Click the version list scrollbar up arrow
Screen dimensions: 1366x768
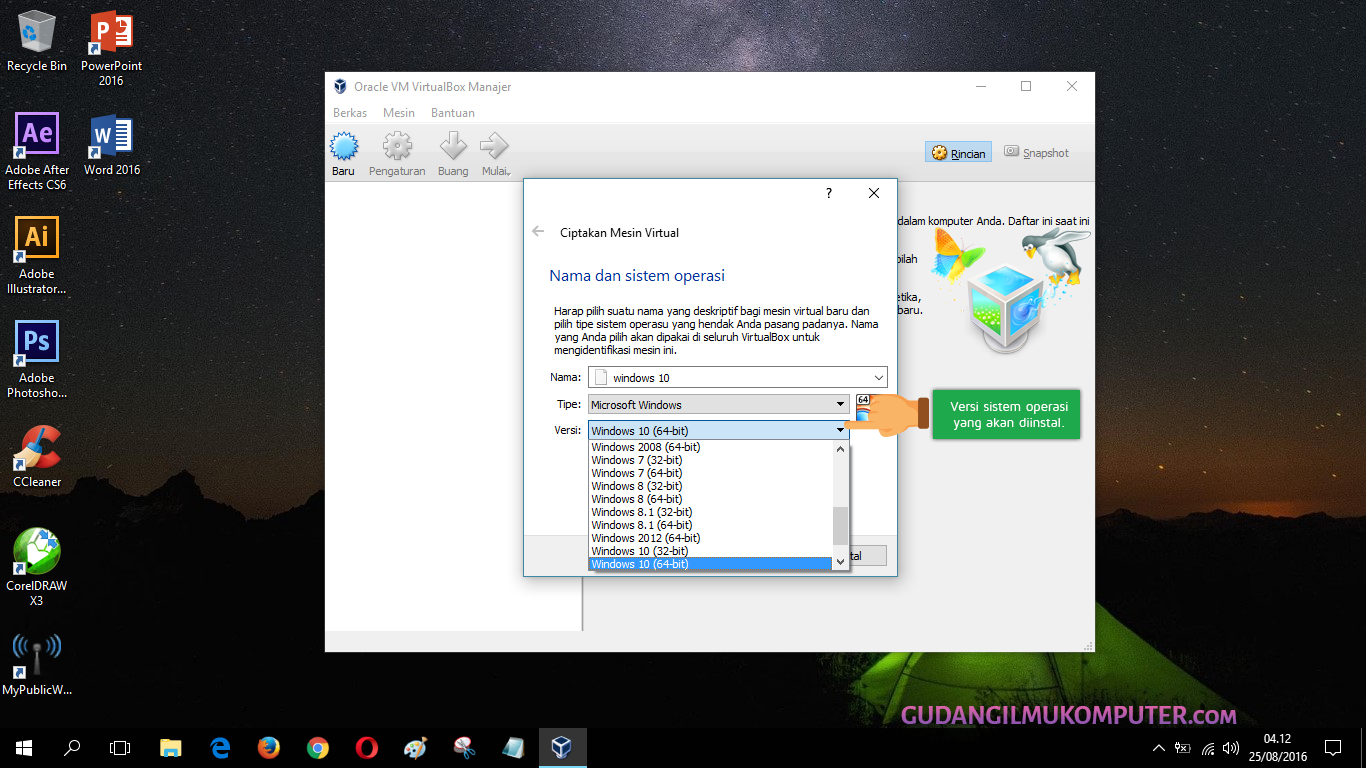841,449
